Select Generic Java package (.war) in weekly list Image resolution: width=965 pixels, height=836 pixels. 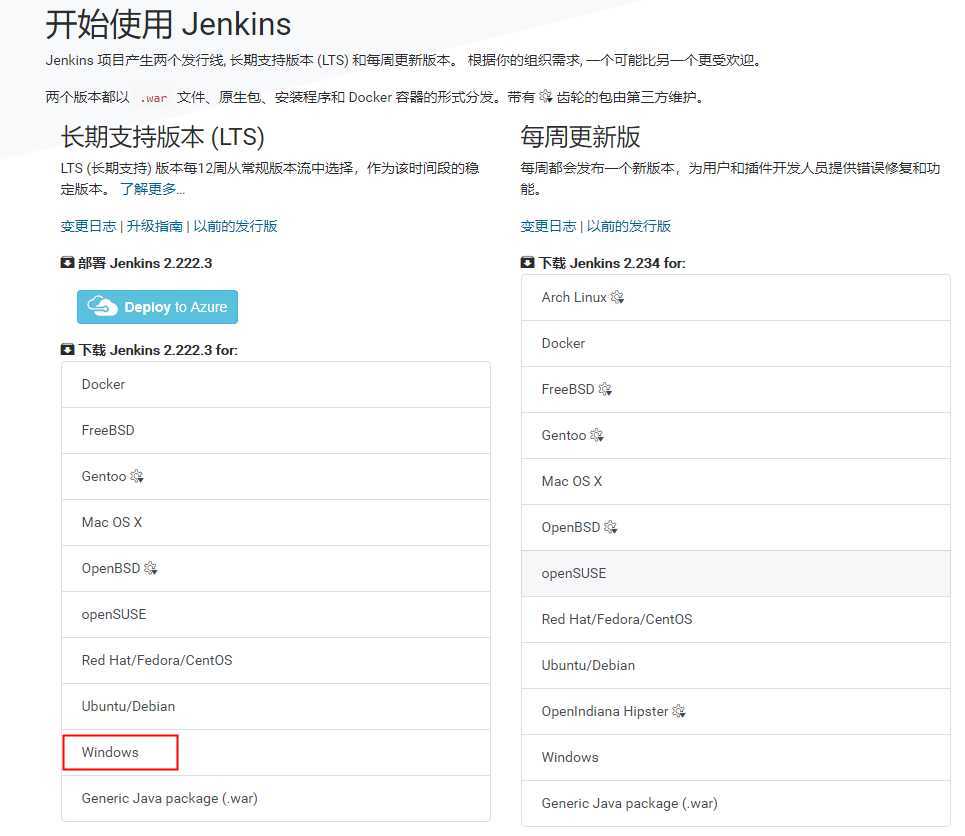pos(735,803)
